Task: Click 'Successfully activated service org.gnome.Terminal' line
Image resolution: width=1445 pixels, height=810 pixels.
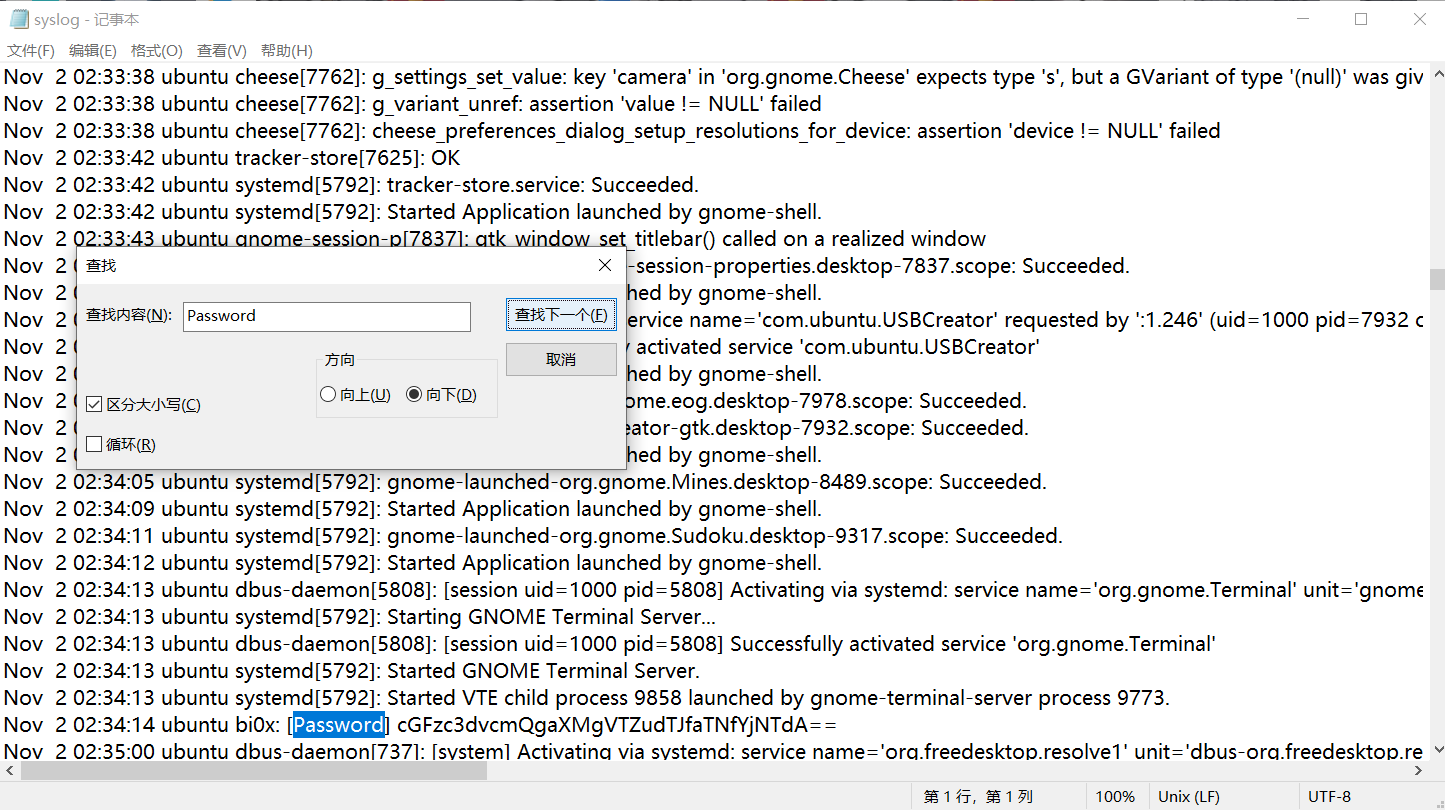Action: (610, 644)
